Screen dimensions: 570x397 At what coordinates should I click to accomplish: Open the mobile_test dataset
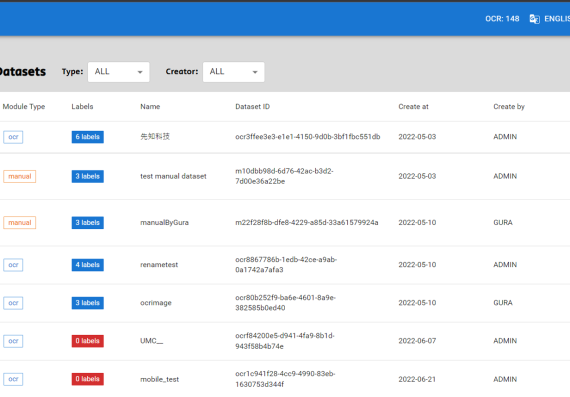click(160, 379)
